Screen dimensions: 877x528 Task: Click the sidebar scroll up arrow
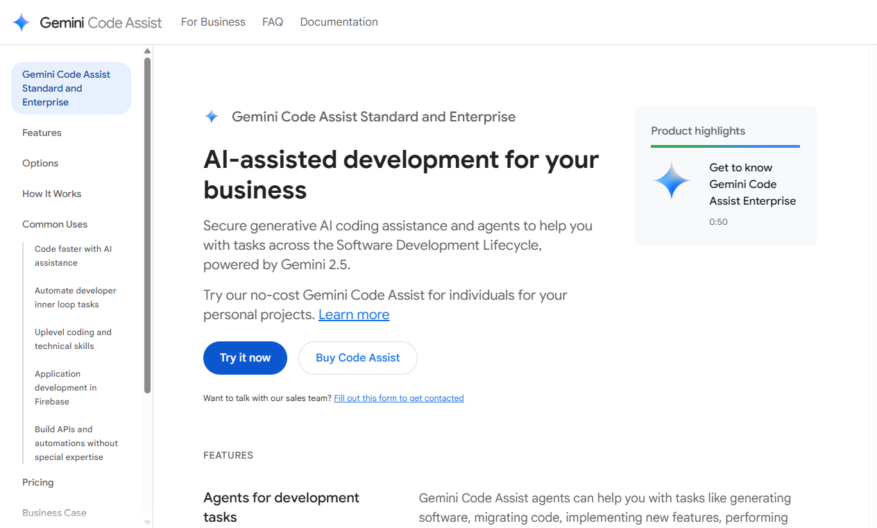[147, 51]
